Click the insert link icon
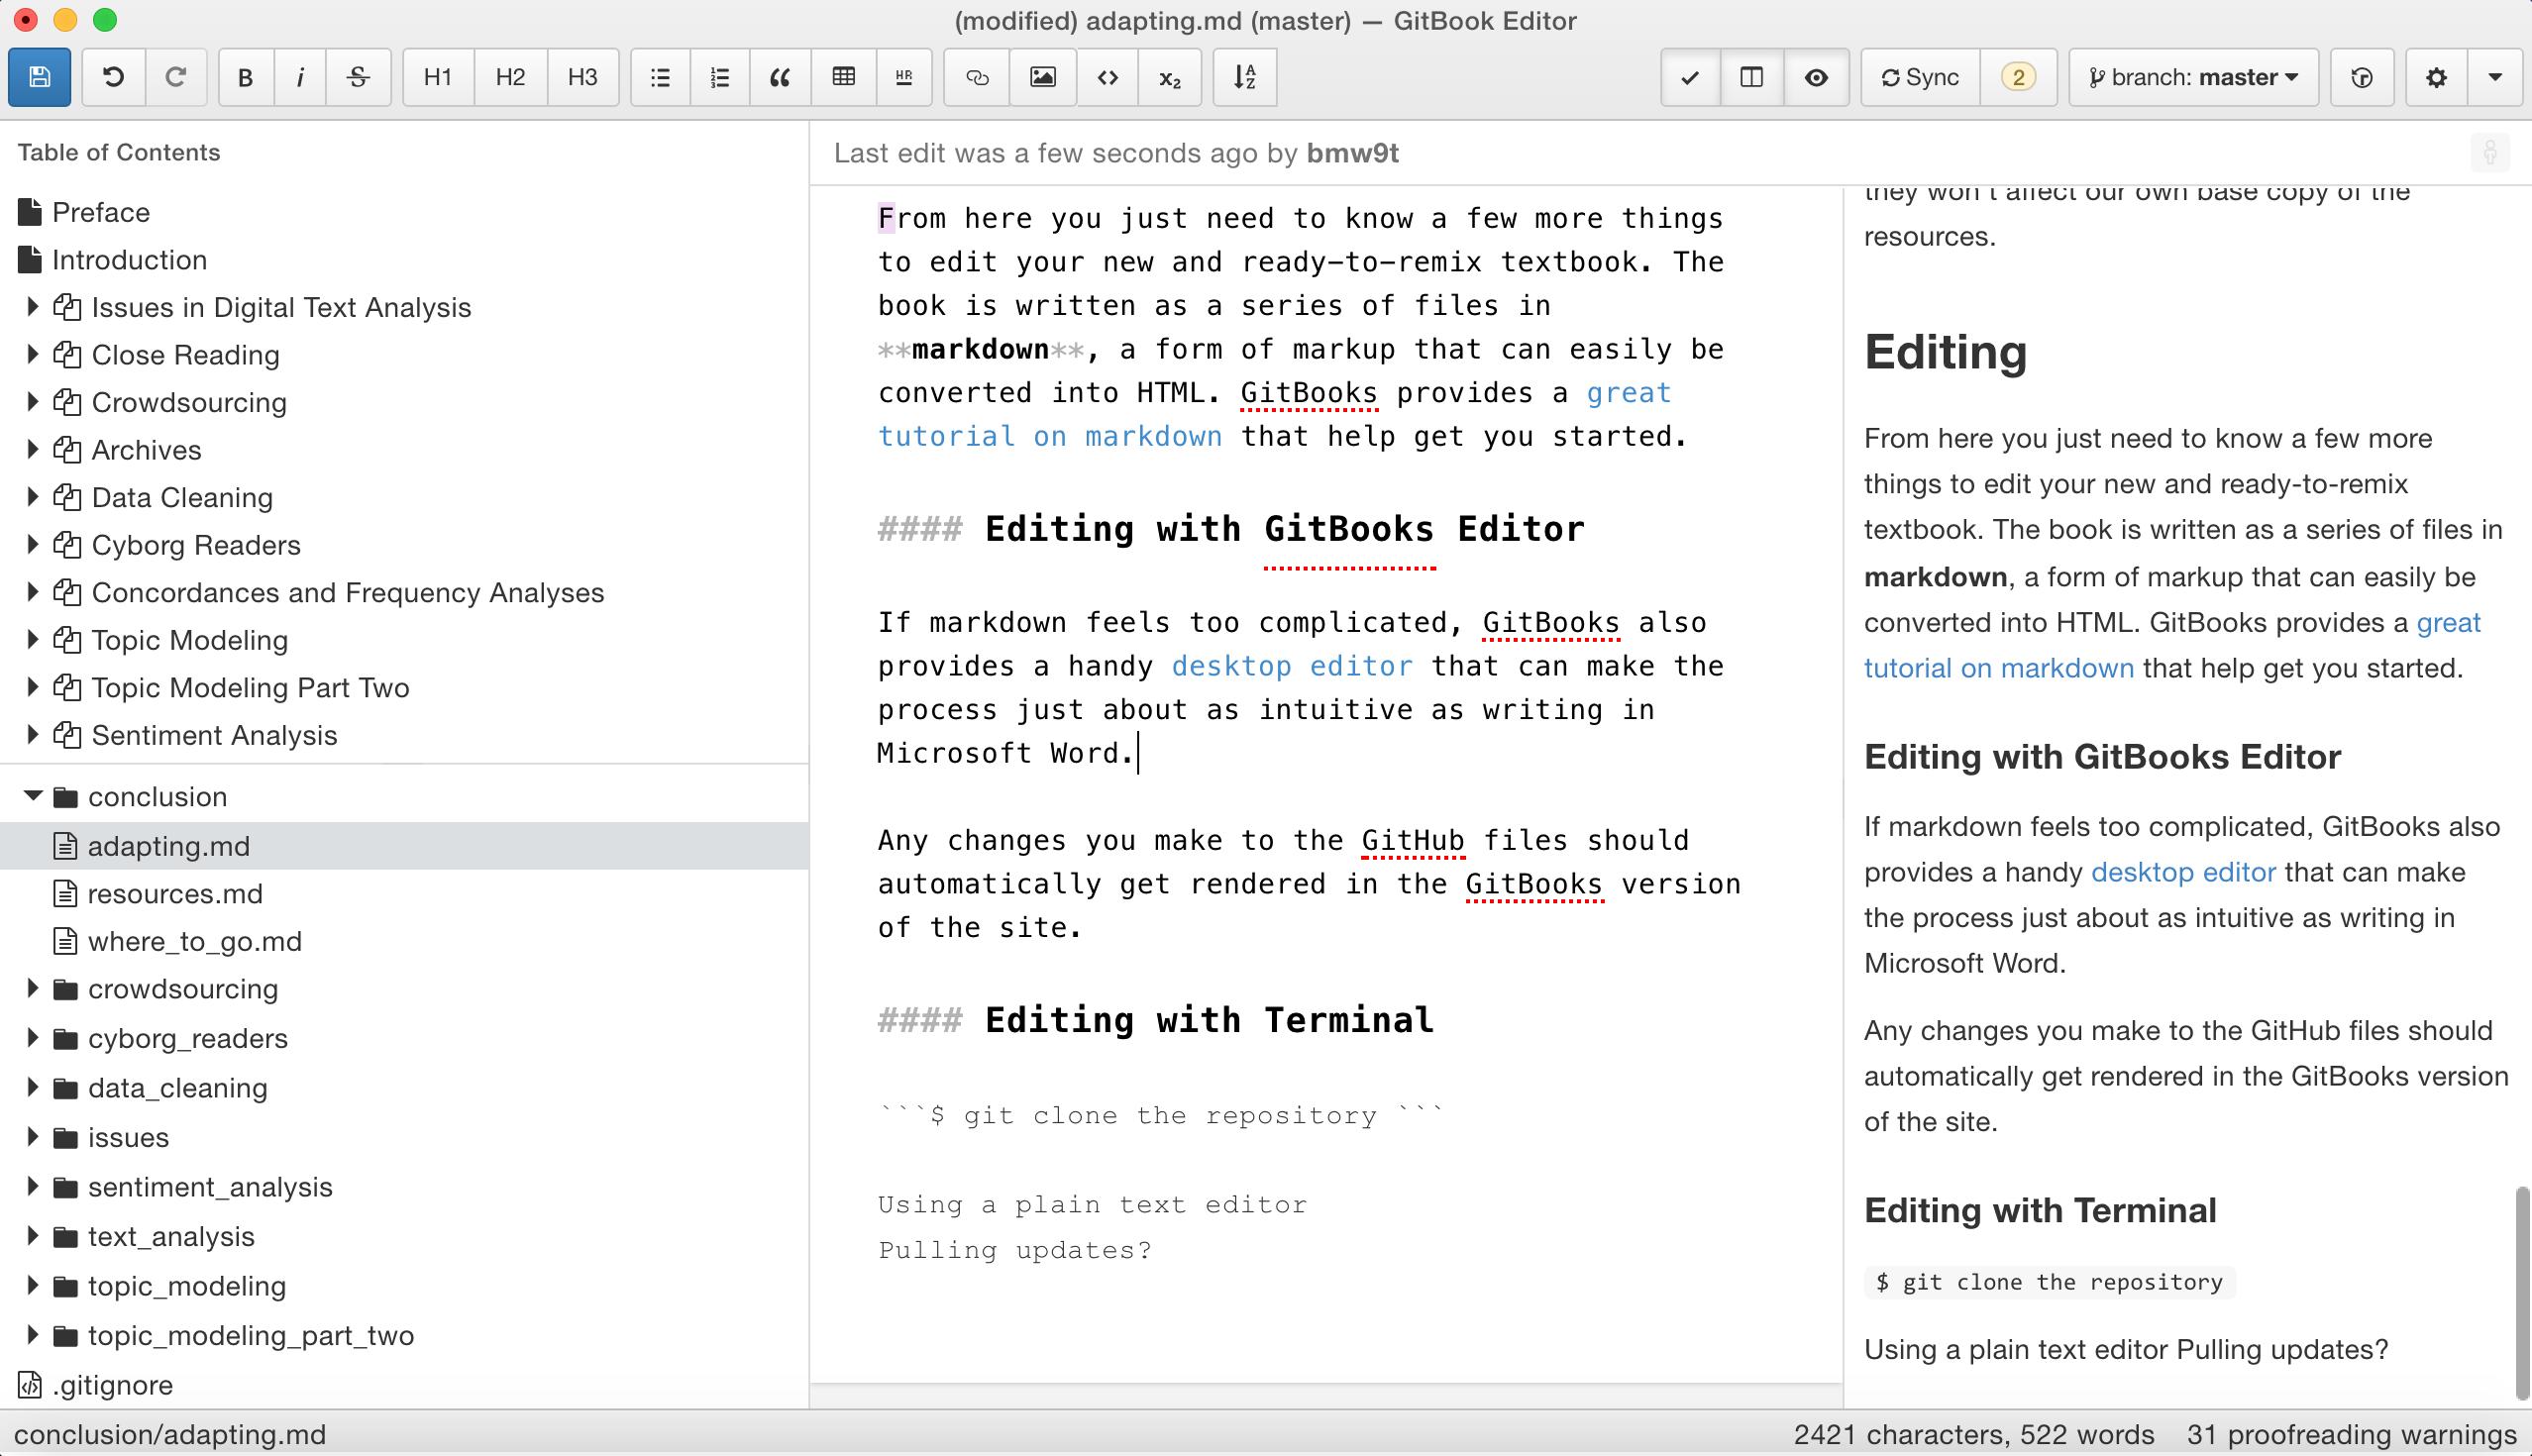 977,77
